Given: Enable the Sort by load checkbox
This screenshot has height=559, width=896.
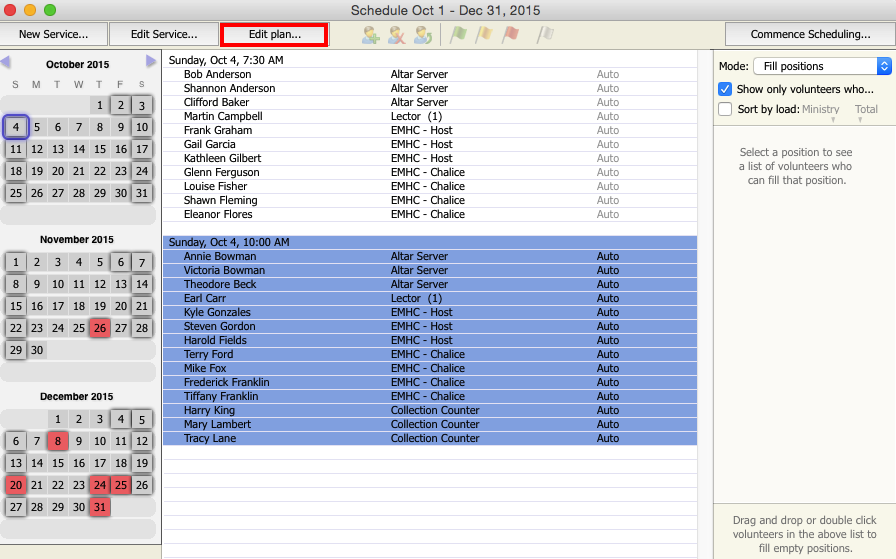Looking at the screenshot, I should pos(725,109).
